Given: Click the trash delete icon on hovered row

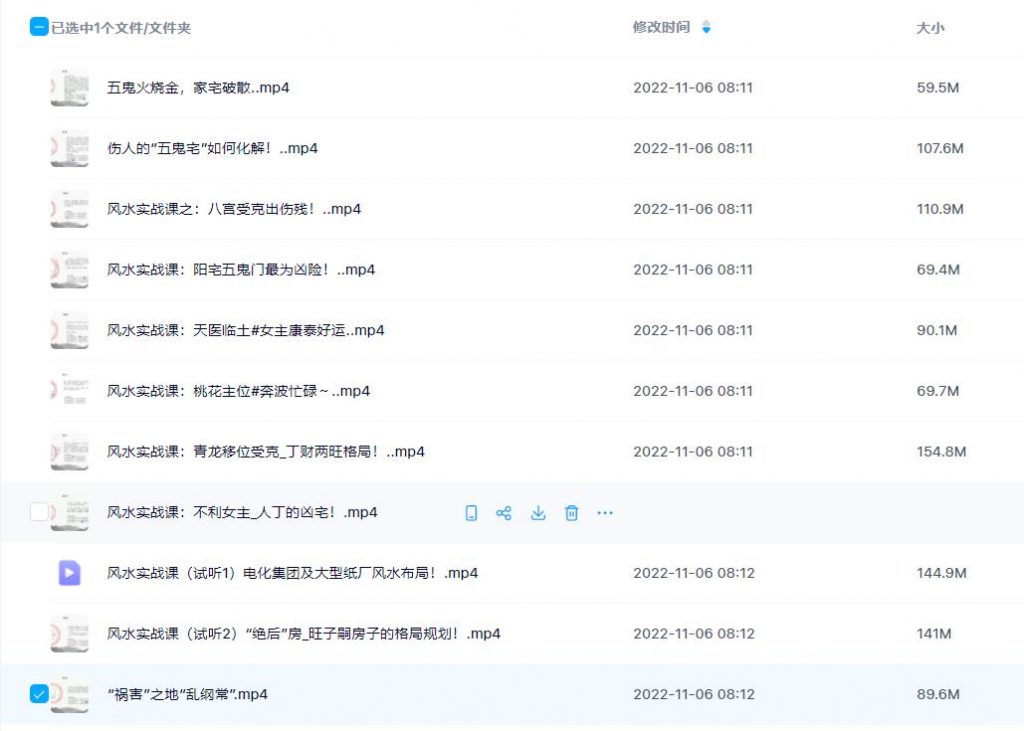Looking at the screenshot, I should (571, 513).
